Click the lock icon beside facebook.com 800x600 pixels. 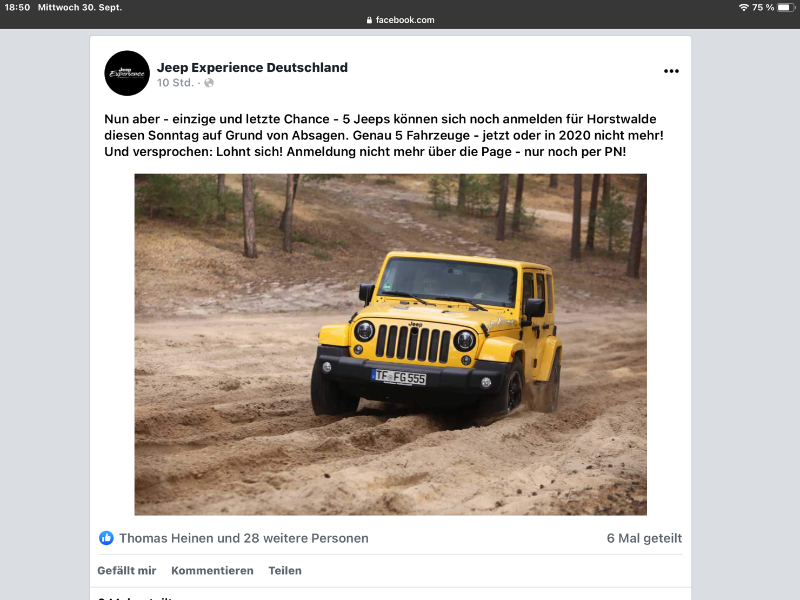click(369, 20)
